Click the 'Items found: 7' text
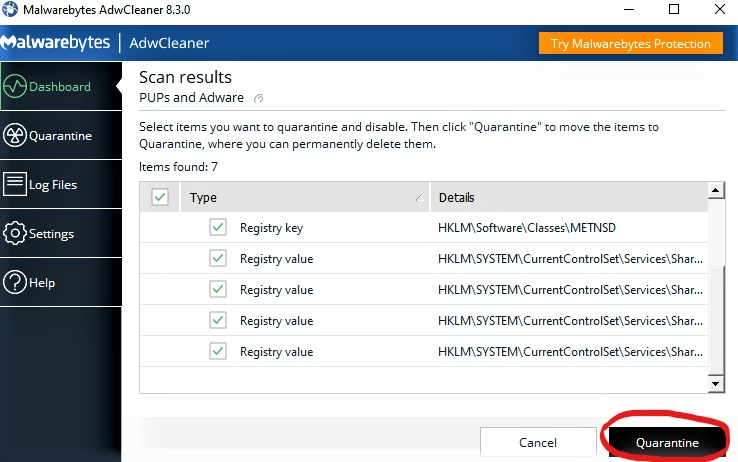Screen dimensions: 738x462 coord(178,167)
